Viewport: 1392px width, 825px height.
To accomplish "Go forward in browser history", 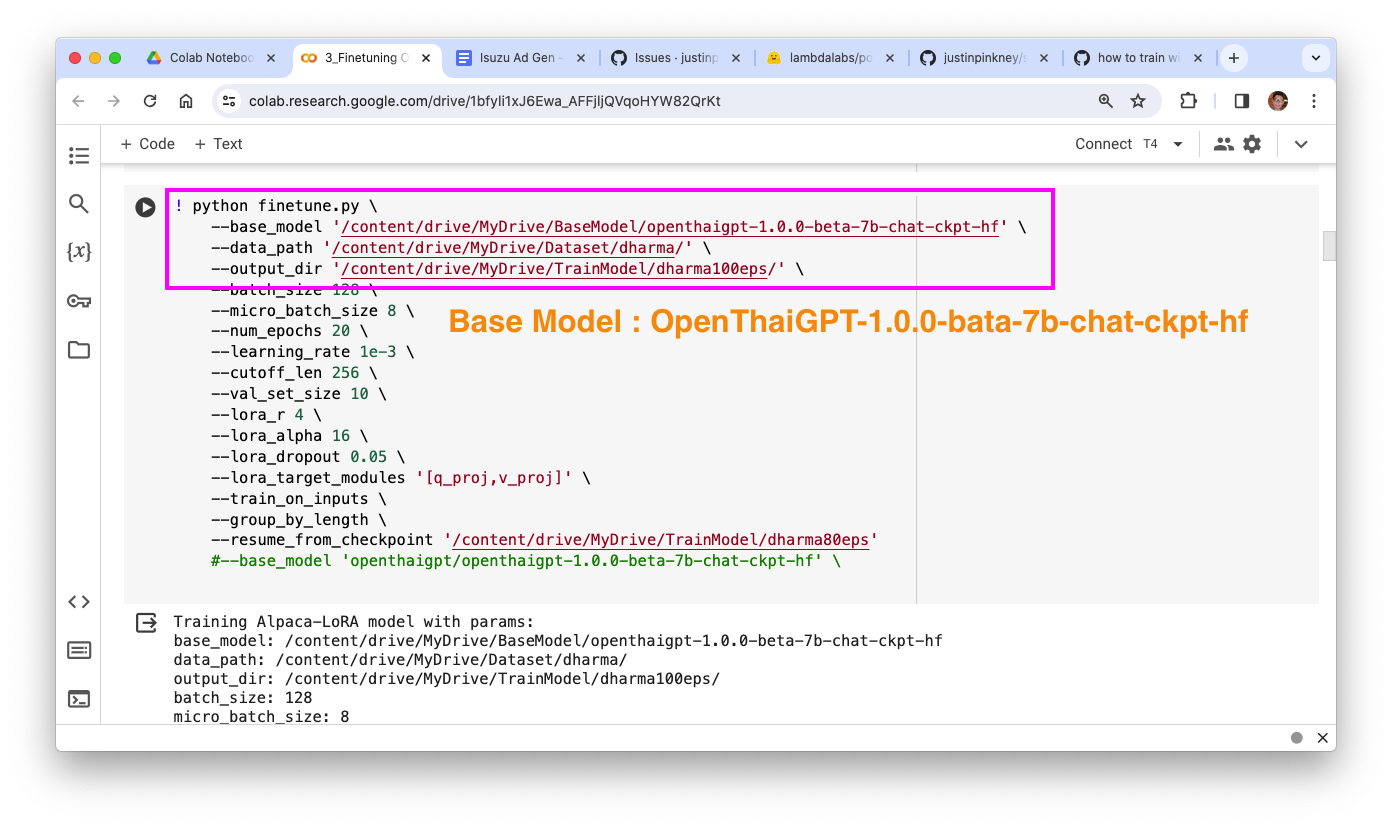I will (x=114, y=101).
